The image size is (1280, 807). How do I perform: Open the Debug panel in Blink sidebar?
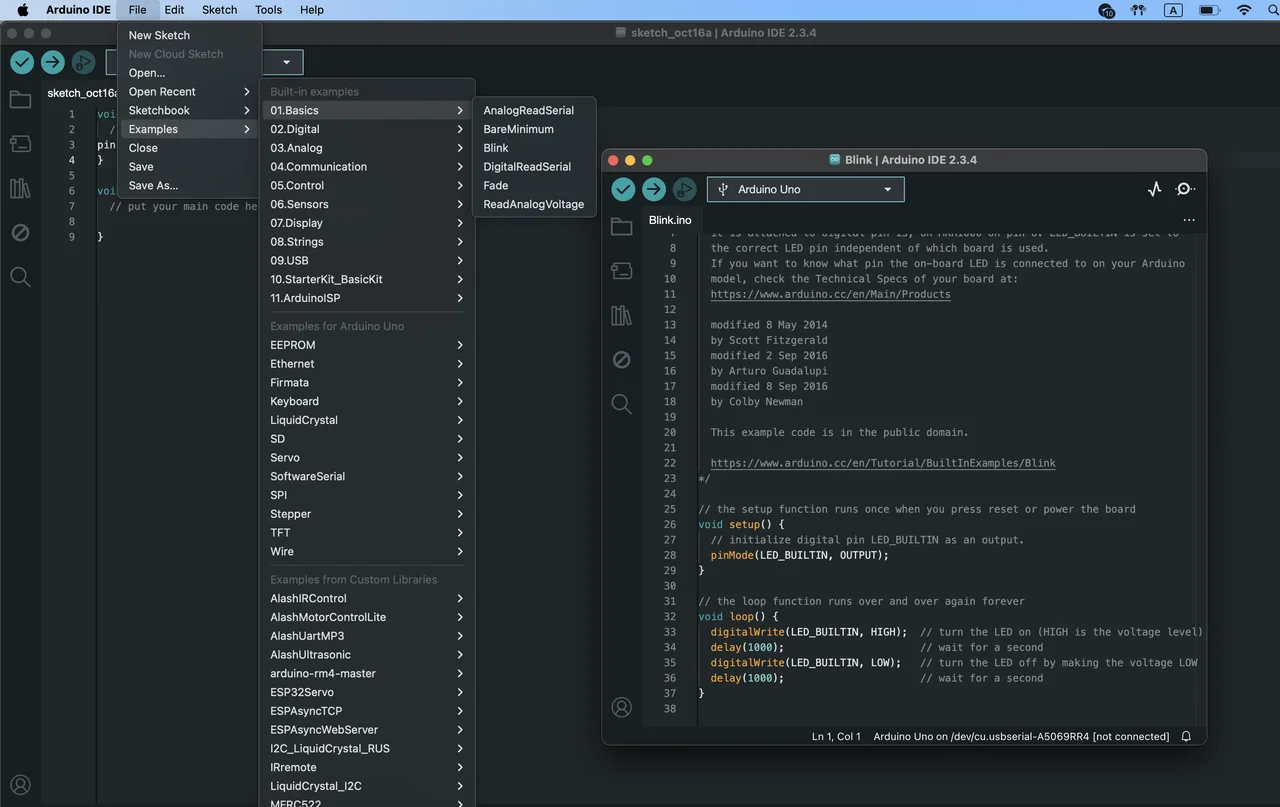[x=621, y=360]
